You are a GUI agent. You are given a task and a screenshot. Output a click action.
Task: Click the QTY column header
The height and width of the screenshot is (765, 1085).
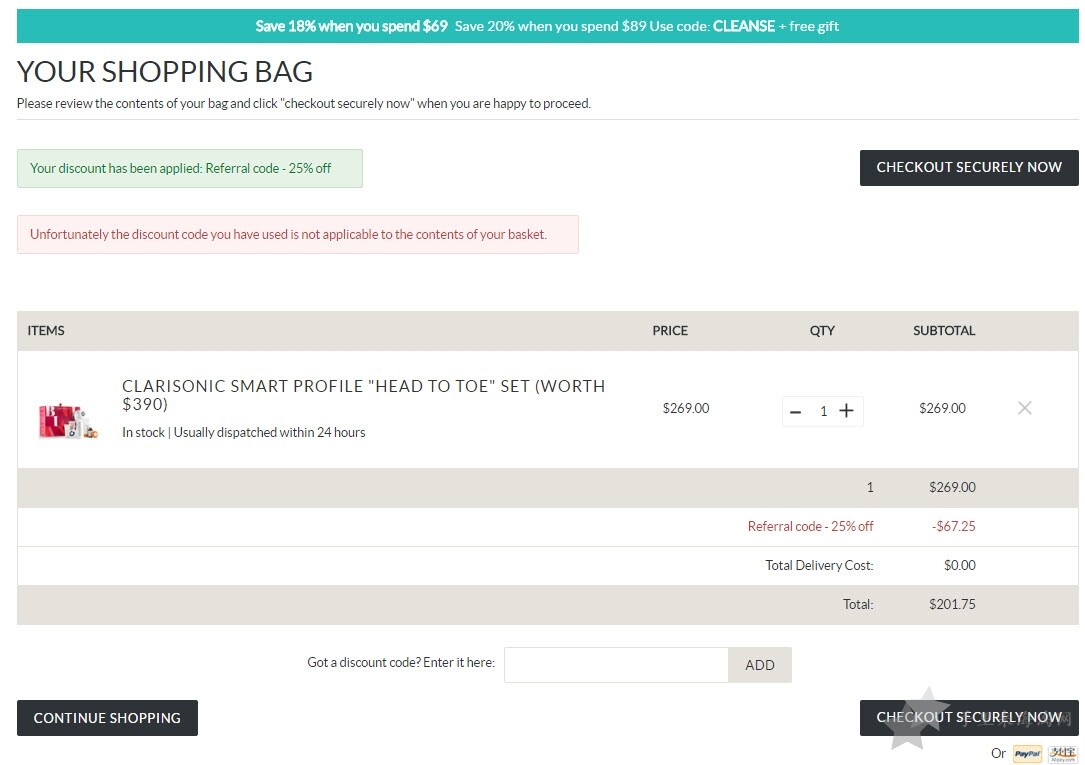coord(822,331)
